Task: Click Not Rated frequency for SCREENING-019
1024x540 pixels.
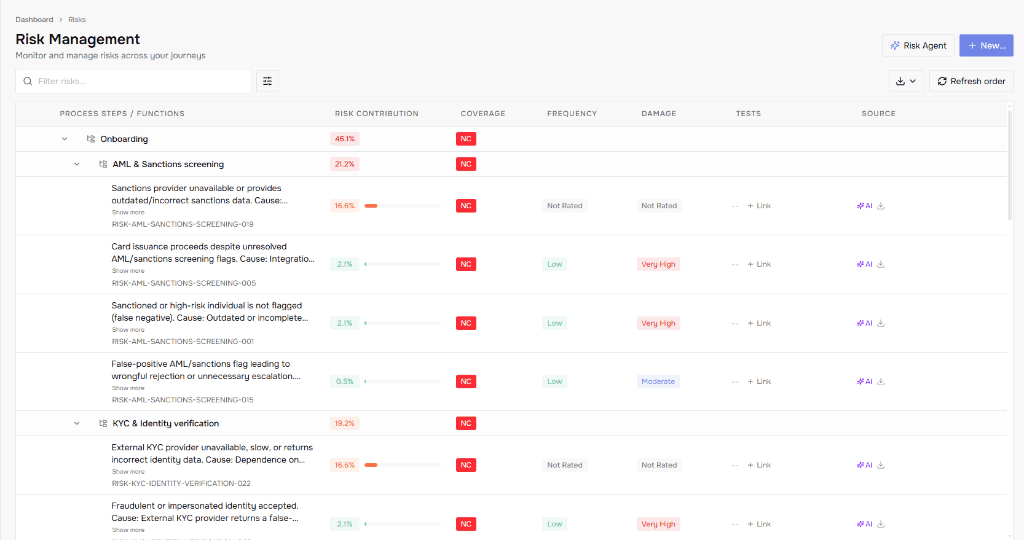Action: click(564, 206)
